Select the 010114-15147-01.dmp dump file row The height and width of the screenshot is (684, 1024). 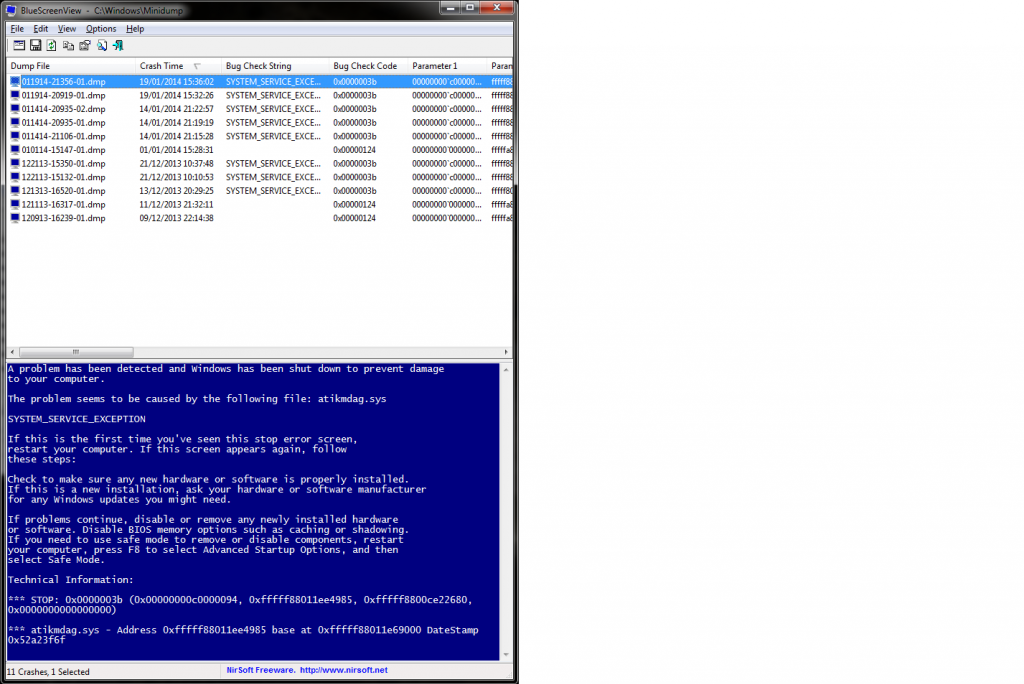pos(63,150)
